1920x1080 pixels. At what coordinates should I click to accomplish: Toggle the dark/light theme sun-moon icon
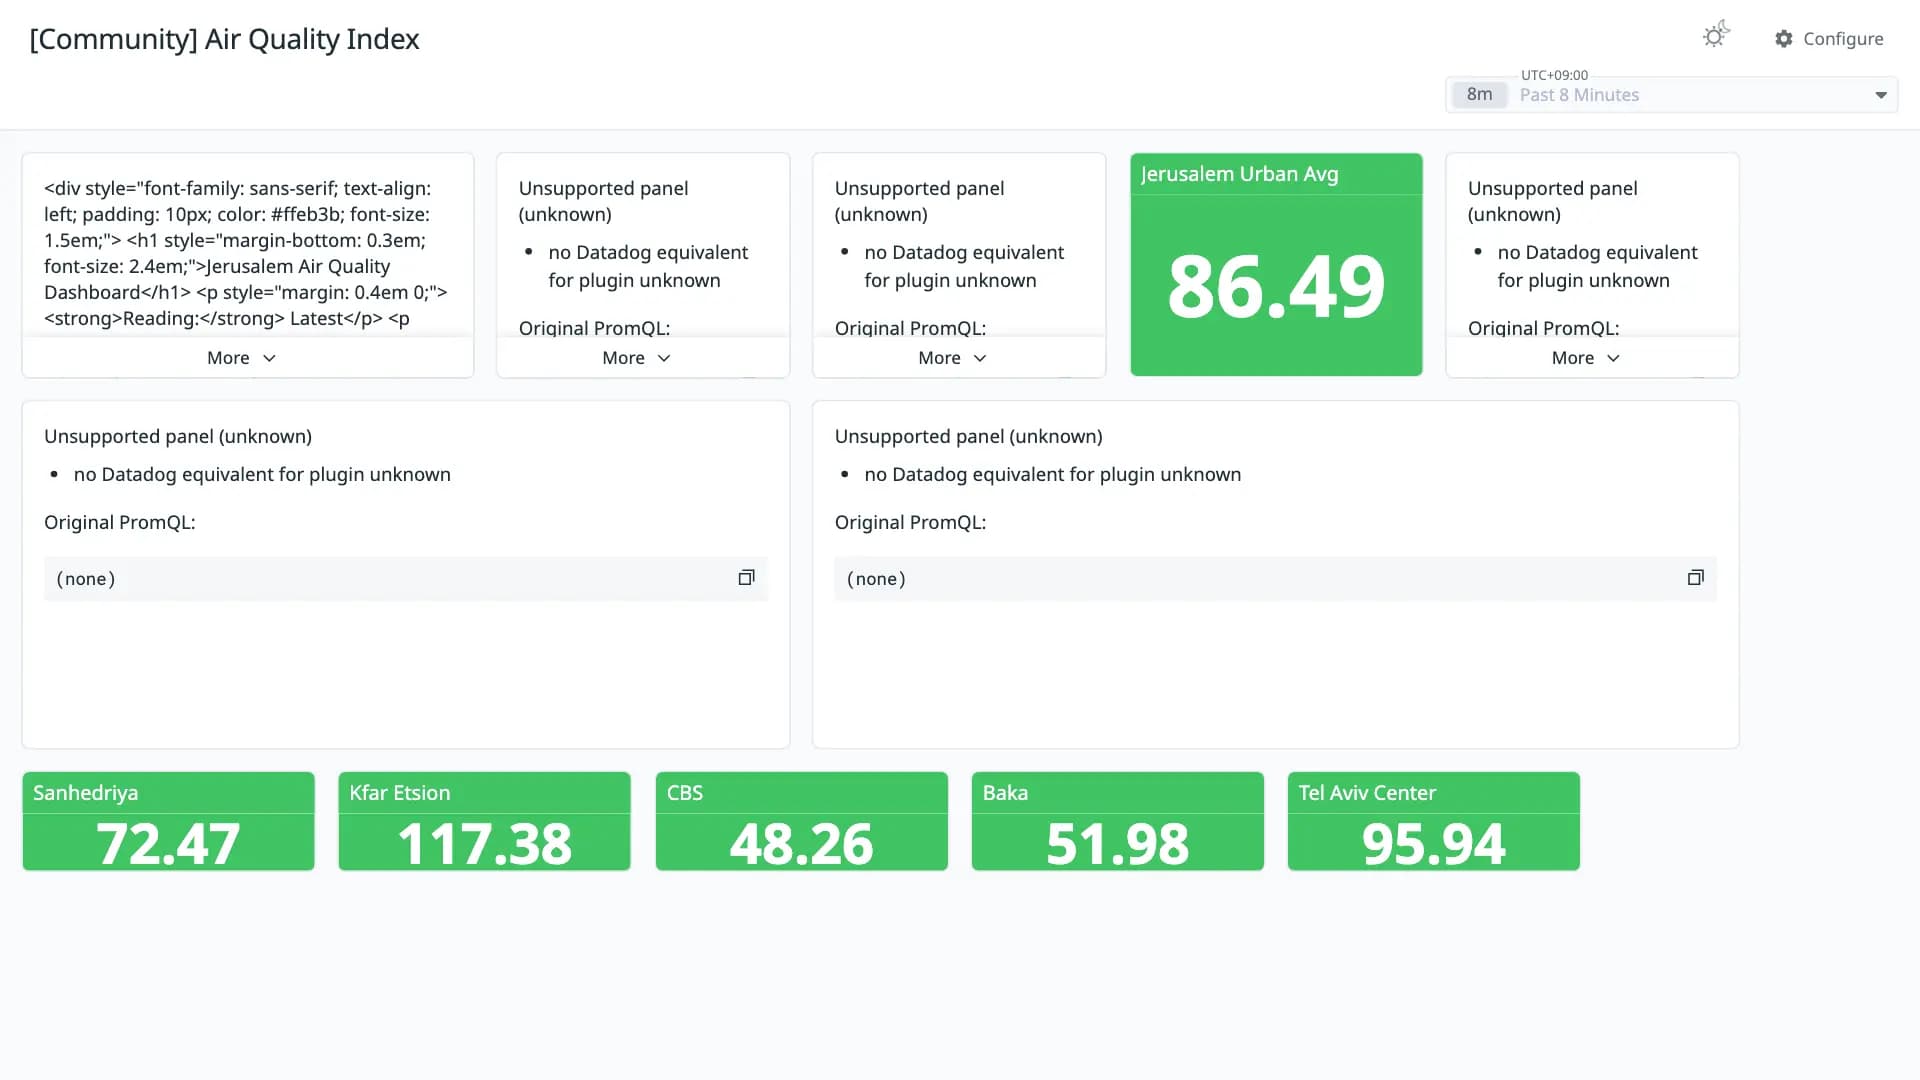coord(1716,36)
